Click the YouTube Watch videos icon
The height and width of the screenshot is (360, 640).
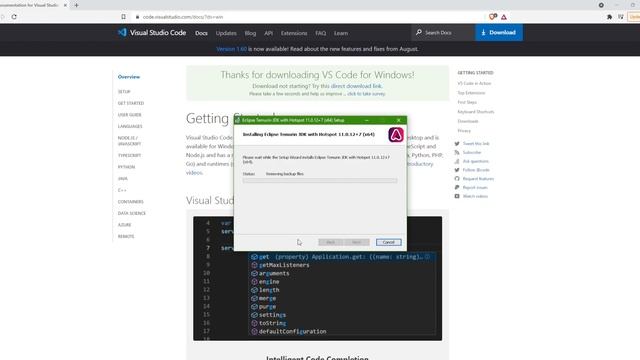(x=457, y=196)
